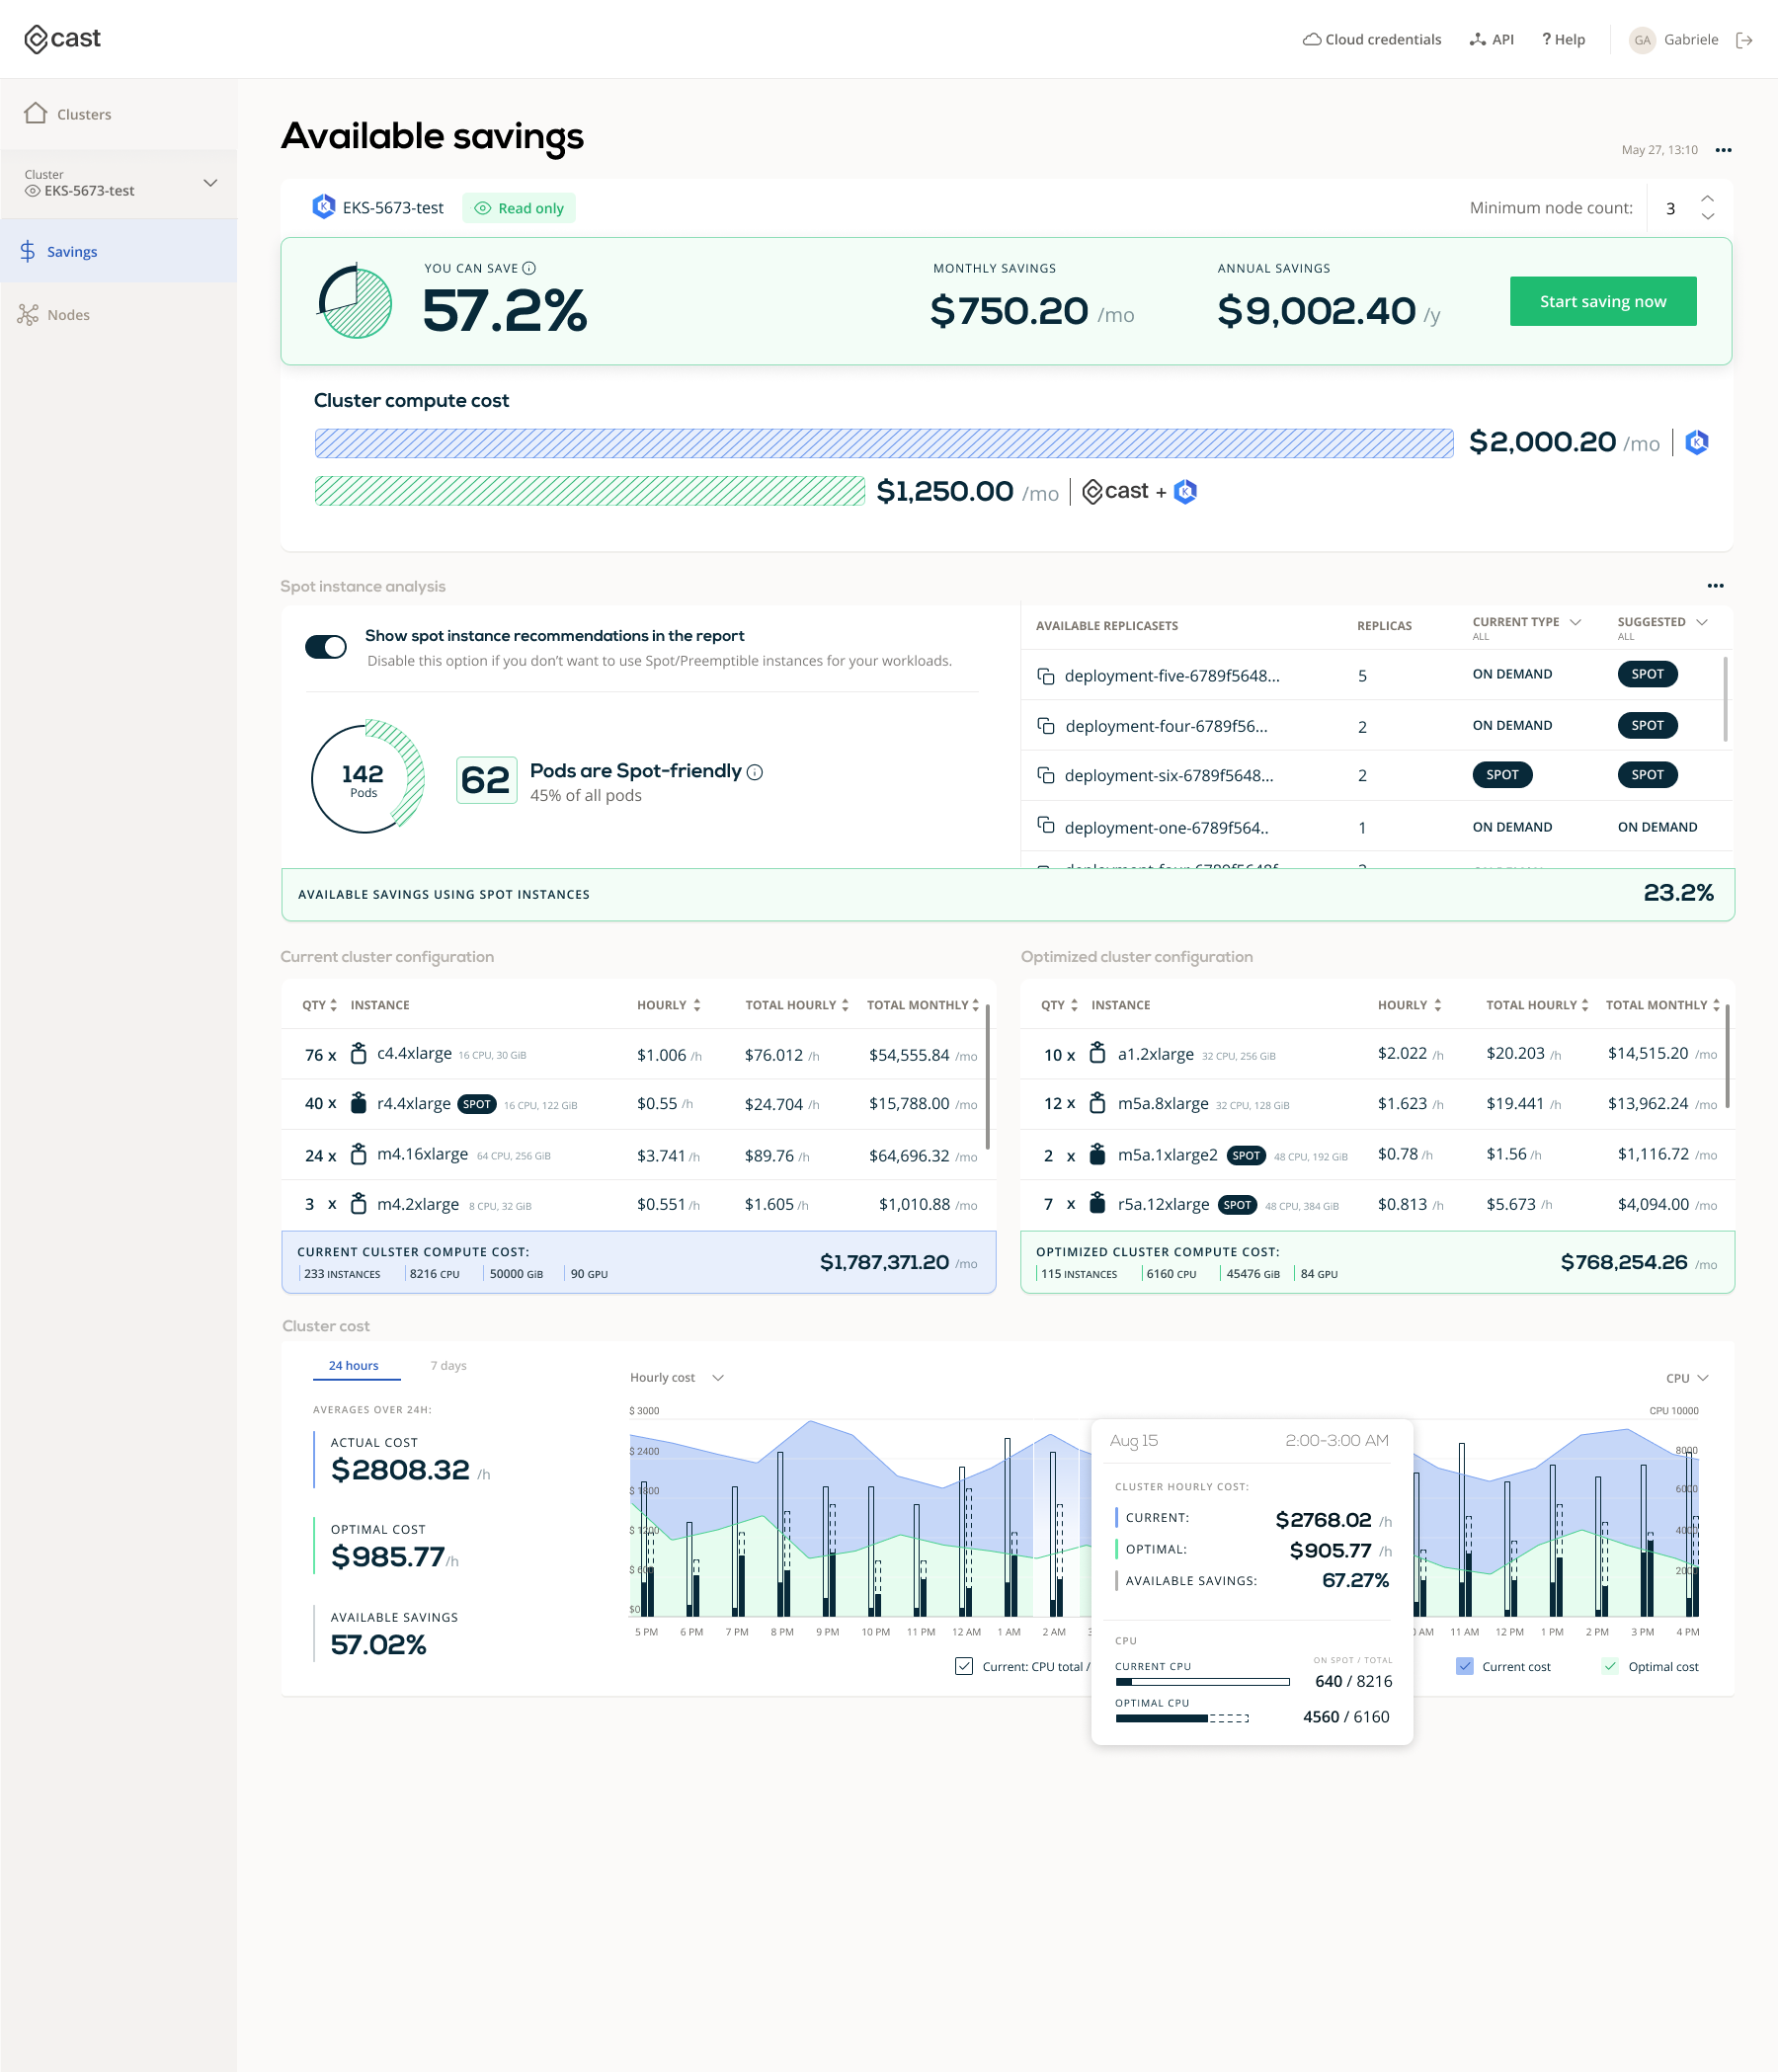This screenshot has width=1778, height=2072.
Task: Click '$1,787,371.20' current compute cost
Action: 884,1263
